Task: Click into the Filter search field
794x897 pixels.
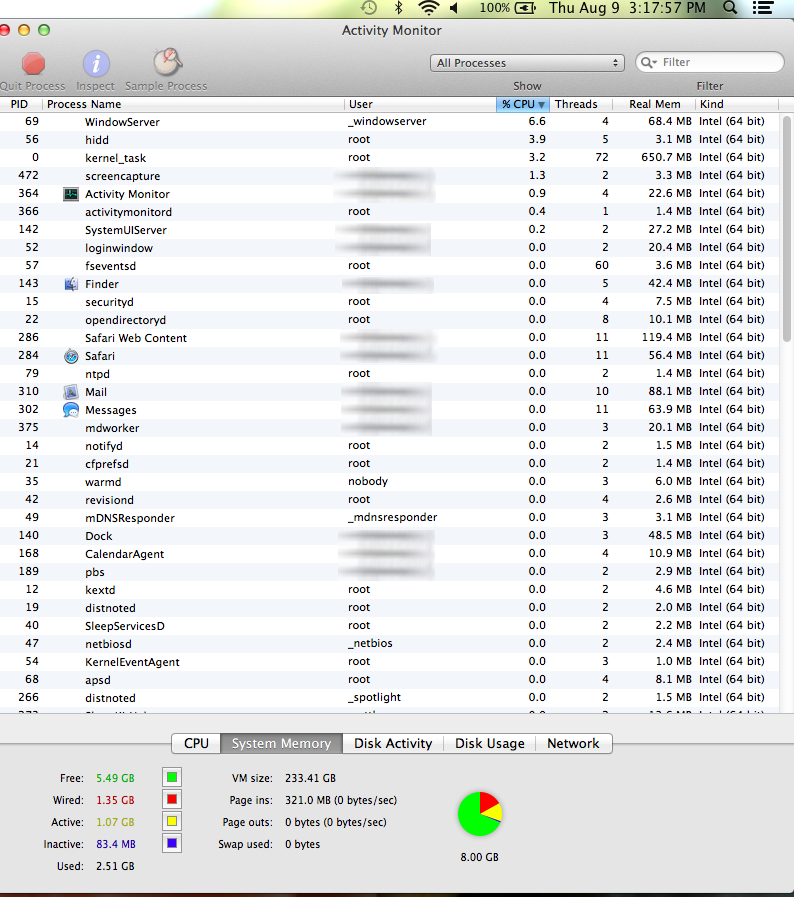Action: tap(709, 62)
